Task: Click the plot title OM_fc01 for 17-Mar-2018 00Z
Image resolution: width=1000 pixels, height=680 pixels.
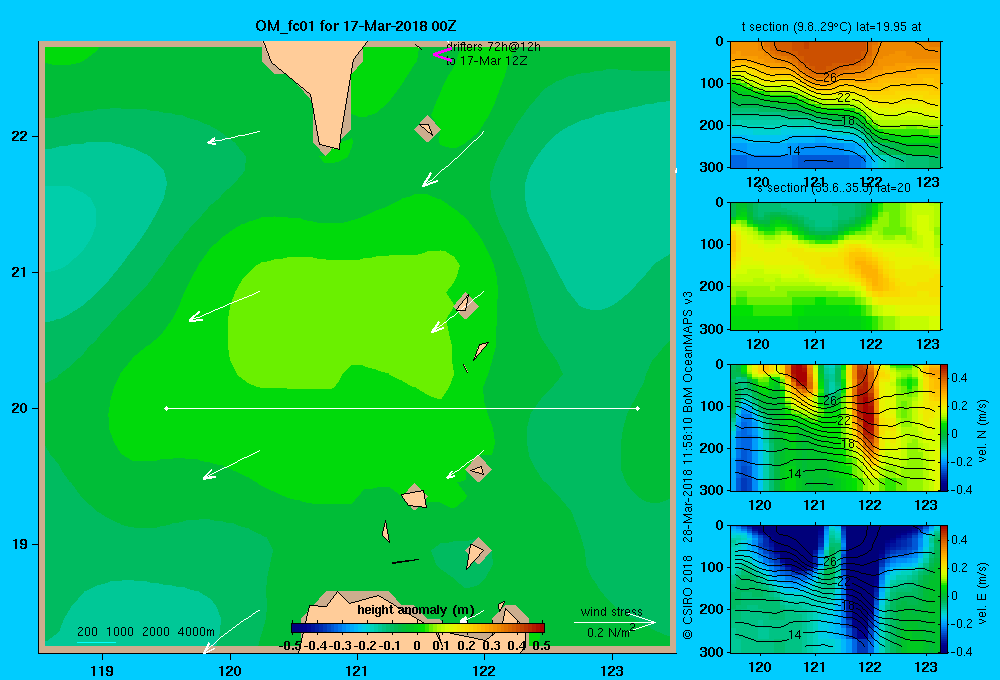Action: tap(355, 26)
